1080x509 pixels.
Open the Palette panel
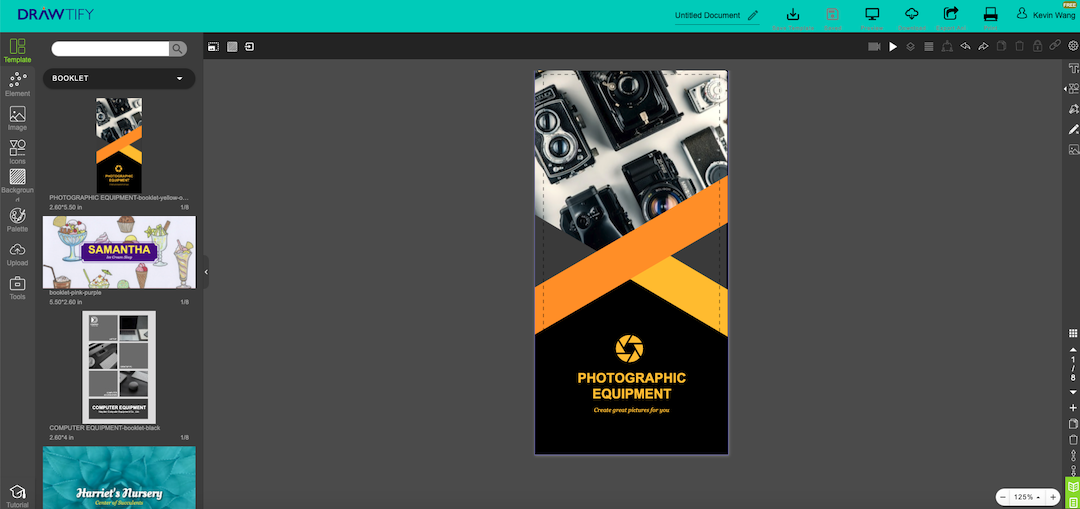tap(17, 220)
